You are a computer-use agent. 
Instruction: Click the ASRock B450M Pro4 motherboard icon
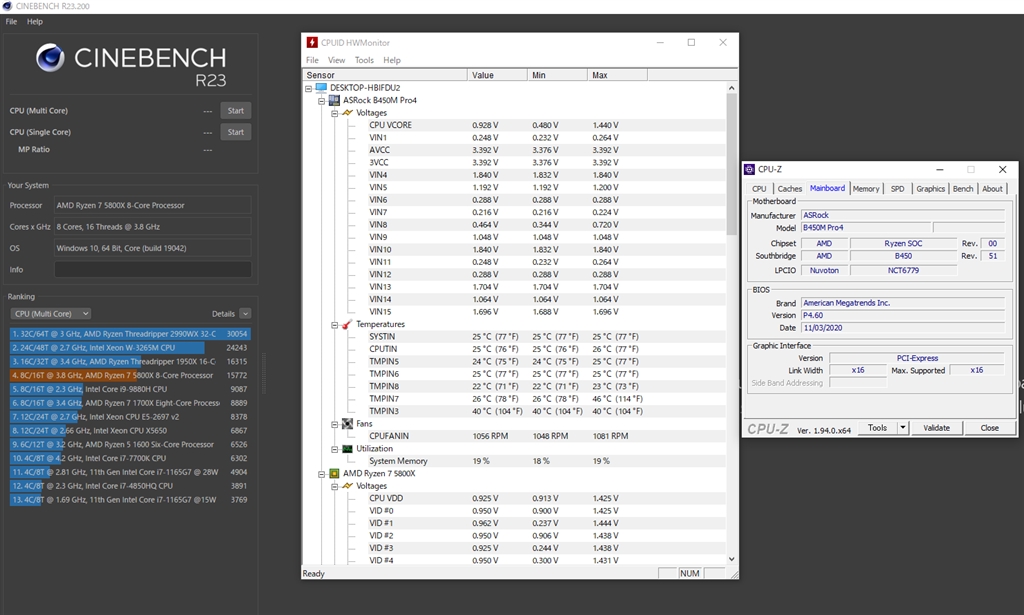(334, 99)
